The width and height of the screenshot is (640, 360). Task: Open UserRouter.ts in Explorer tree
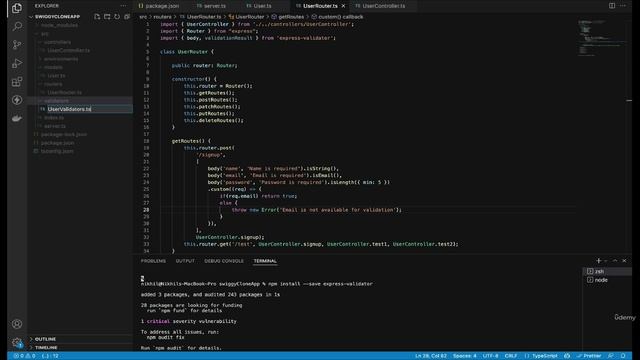click(x=64, y=93)
